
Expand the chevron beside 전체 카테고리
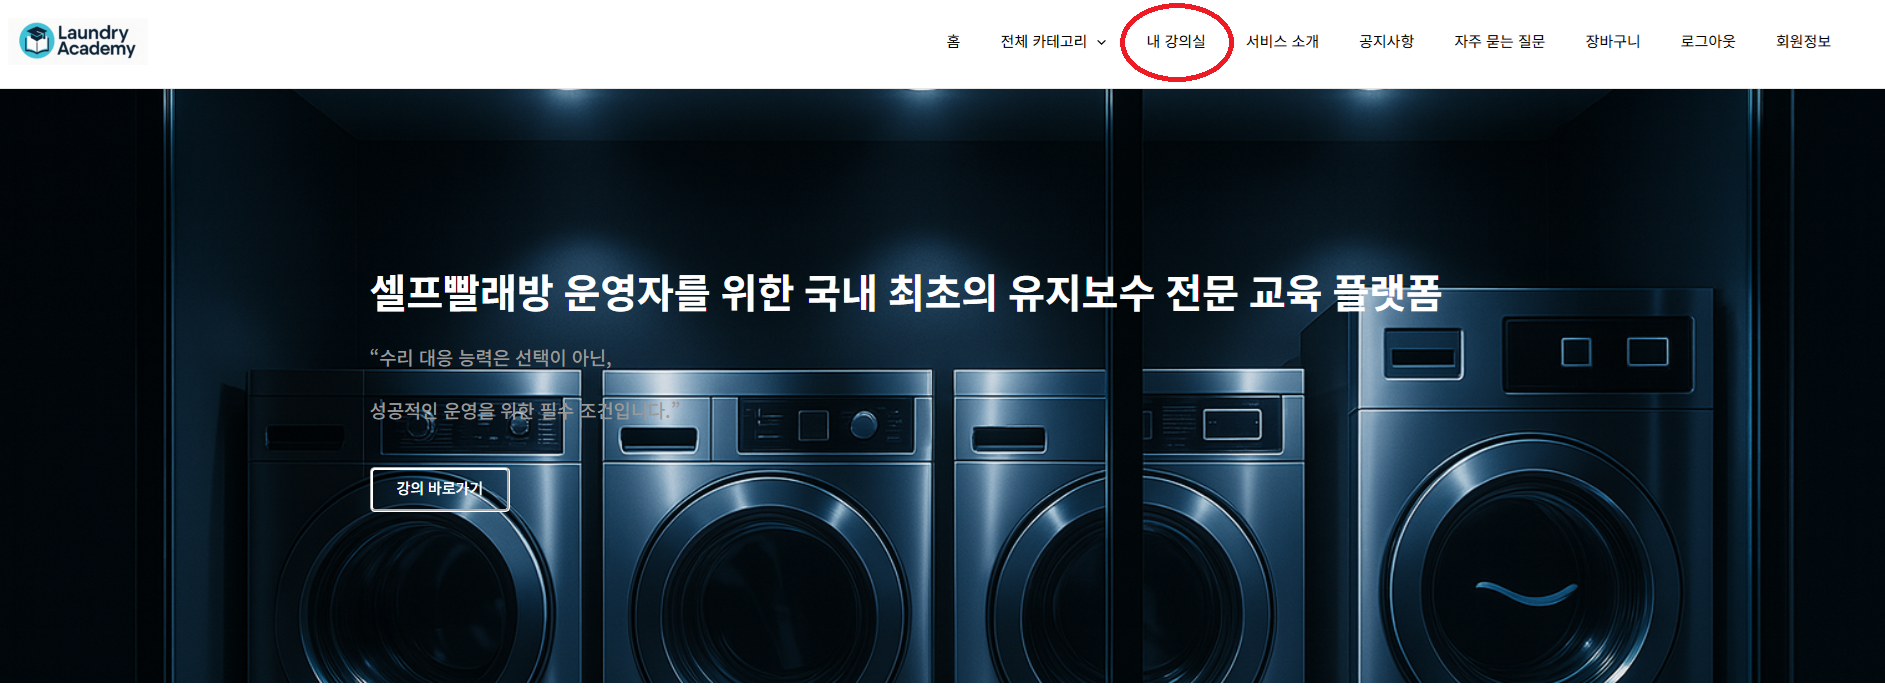tap(1101, 42)
